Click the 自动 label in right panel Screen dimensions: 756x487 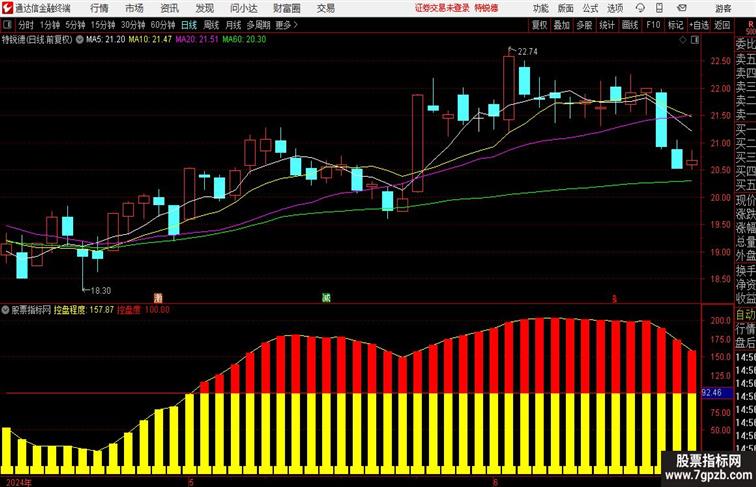(x=745, y=315)
